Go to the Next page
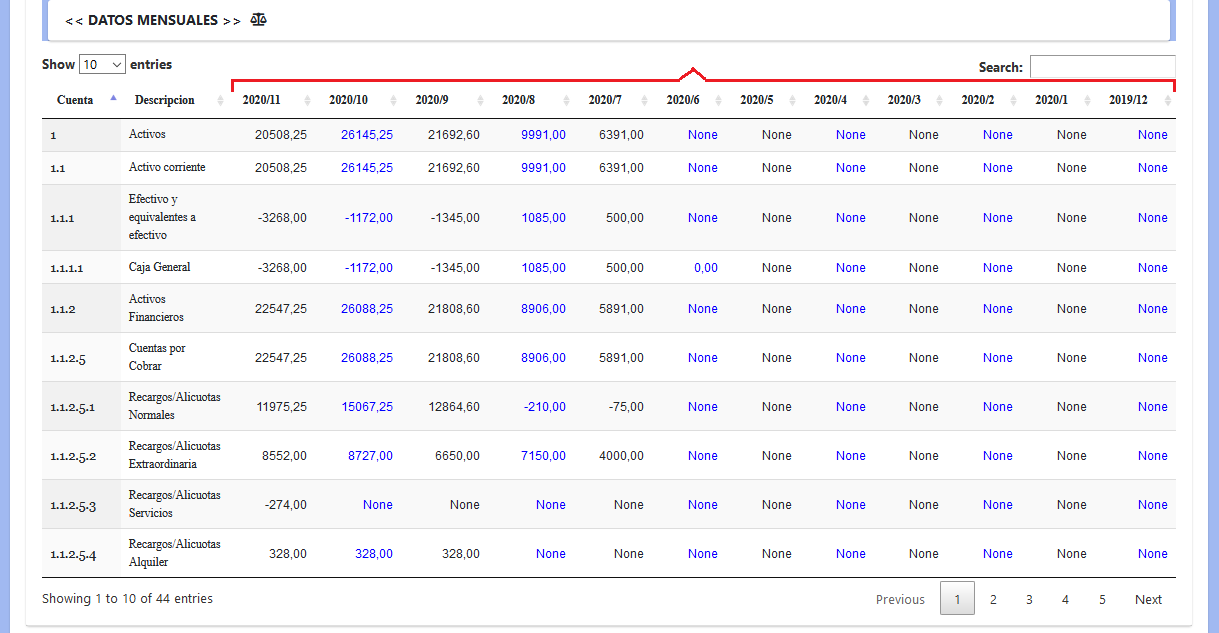1219x633 pixels. pyautogui.click(x=1148, y=599)
